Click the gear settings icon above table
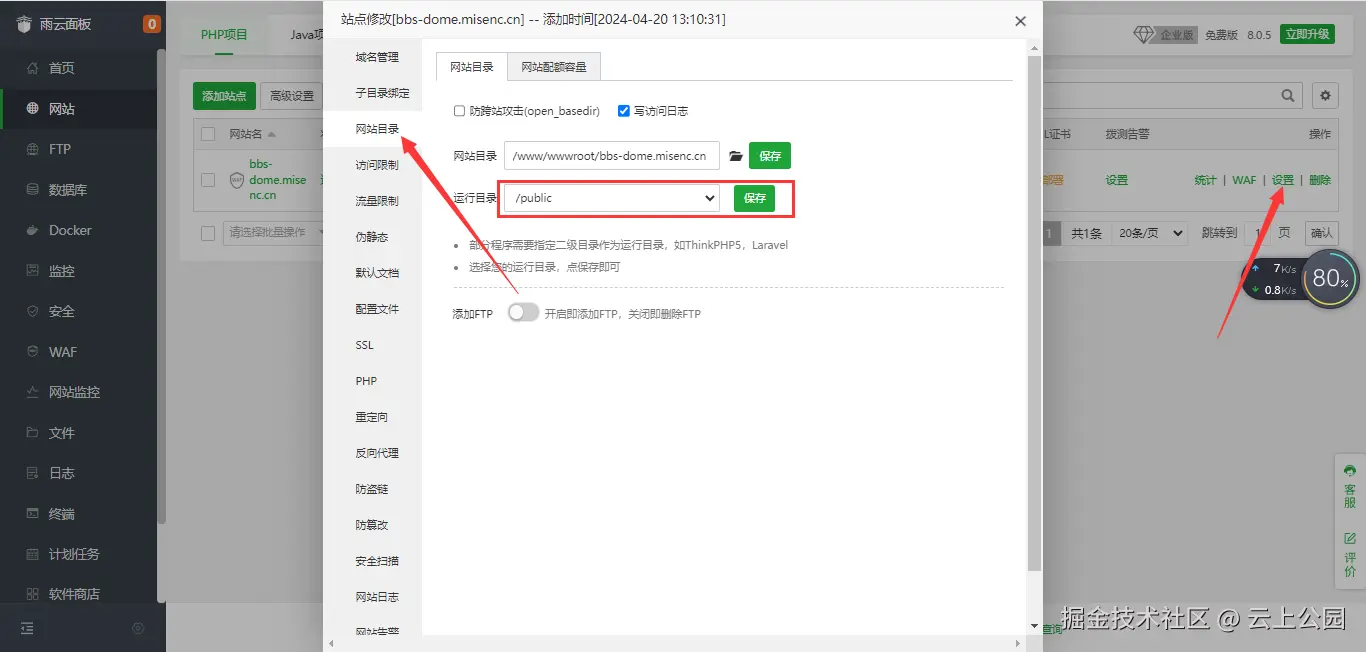Viewport: 1366px width, 652px height. tap(1325, 95)
